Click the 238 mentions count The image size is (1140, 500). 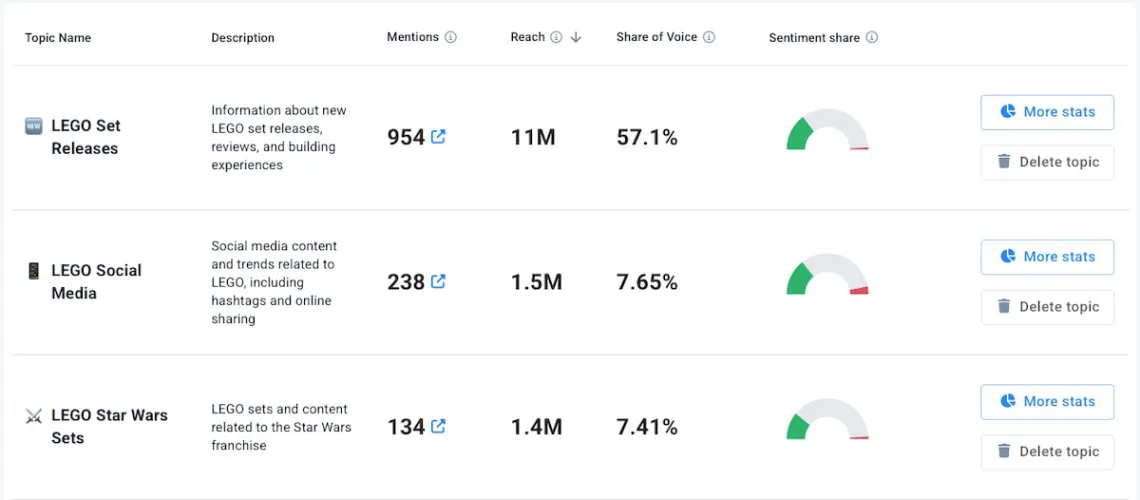click(406, 281)
